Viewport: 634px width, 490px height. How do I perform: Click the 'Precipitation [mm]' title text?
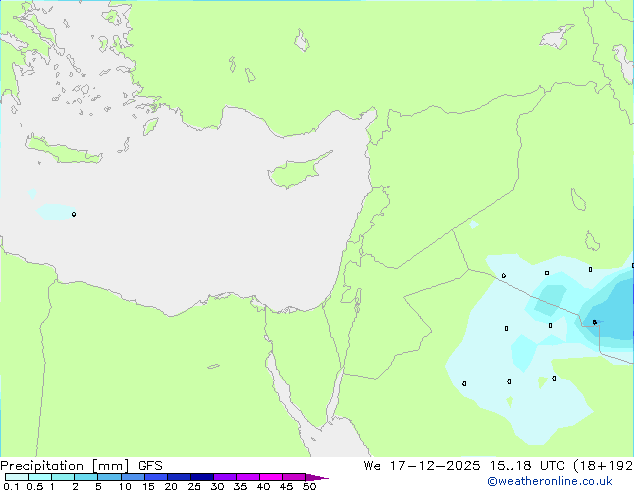65,466
